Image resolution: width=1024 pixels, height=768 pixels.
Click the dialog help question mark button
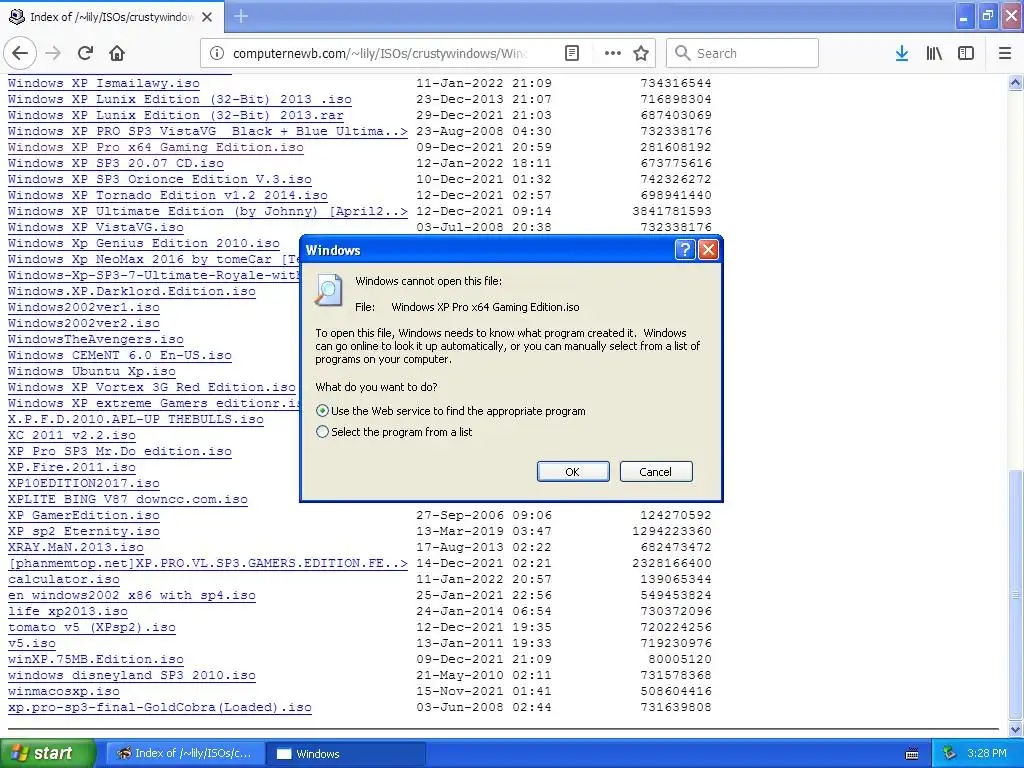(x=684, y=249)
